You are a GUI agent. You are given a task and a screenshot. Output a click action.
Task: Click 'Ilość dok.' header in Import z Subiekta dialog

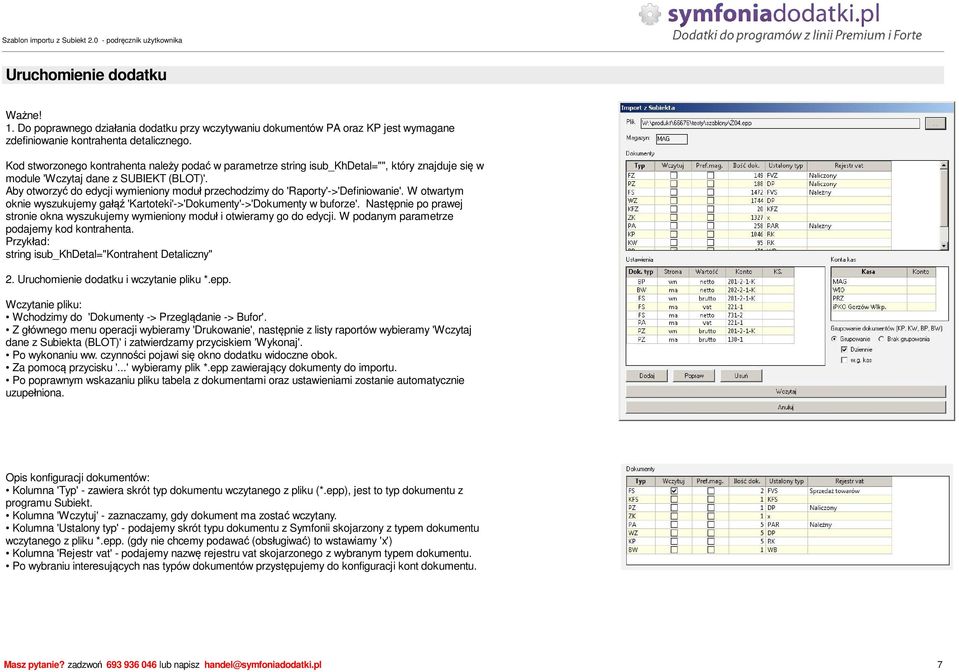[746, 166]
